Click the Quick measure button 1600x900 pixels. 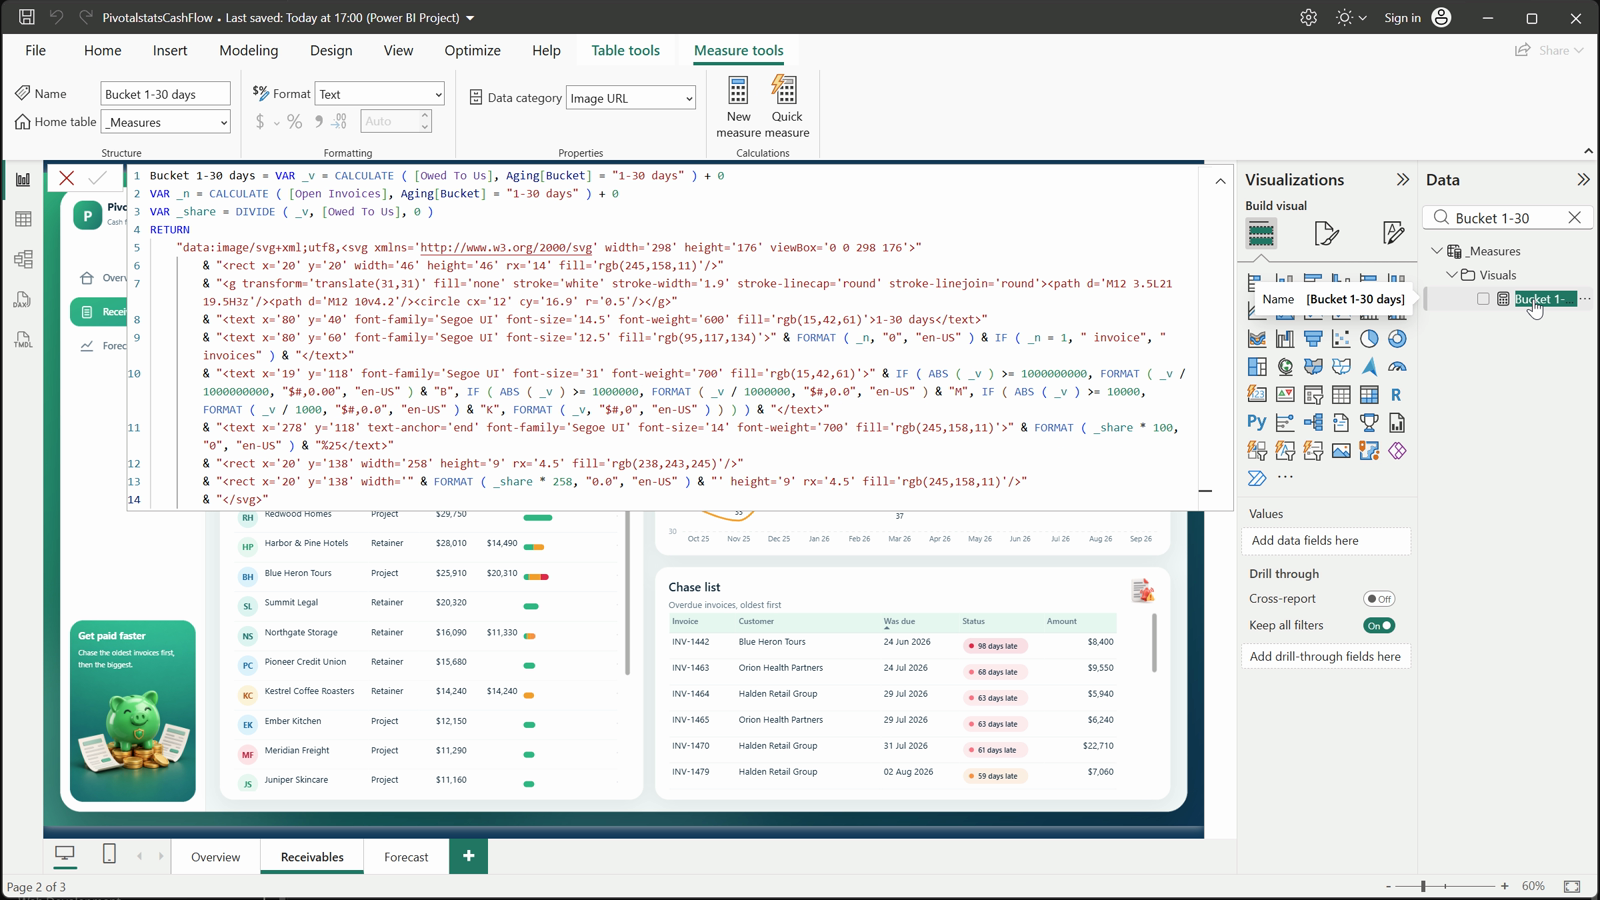click(x=787, y=107)
